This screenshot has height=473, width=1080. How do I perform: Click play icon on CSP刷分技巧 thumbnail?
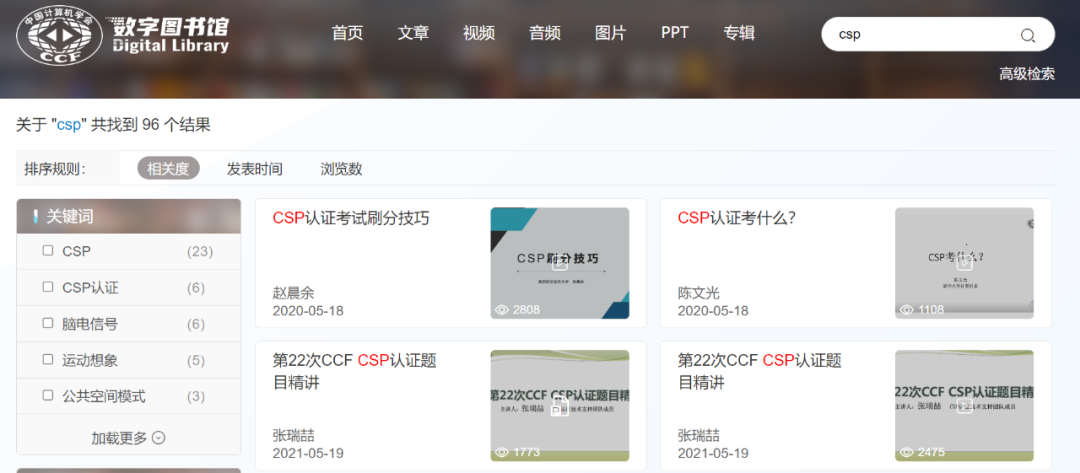coord(559,262)
